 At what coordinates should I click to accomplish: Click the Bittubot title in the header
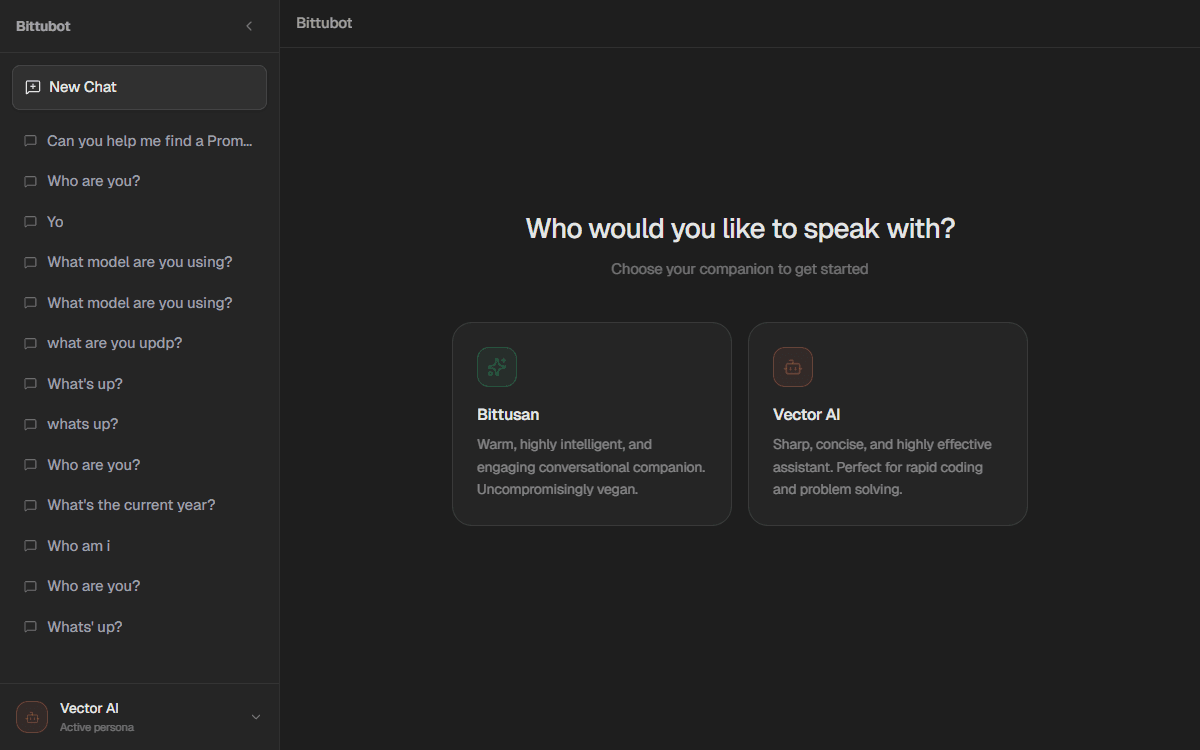point(323,21)
